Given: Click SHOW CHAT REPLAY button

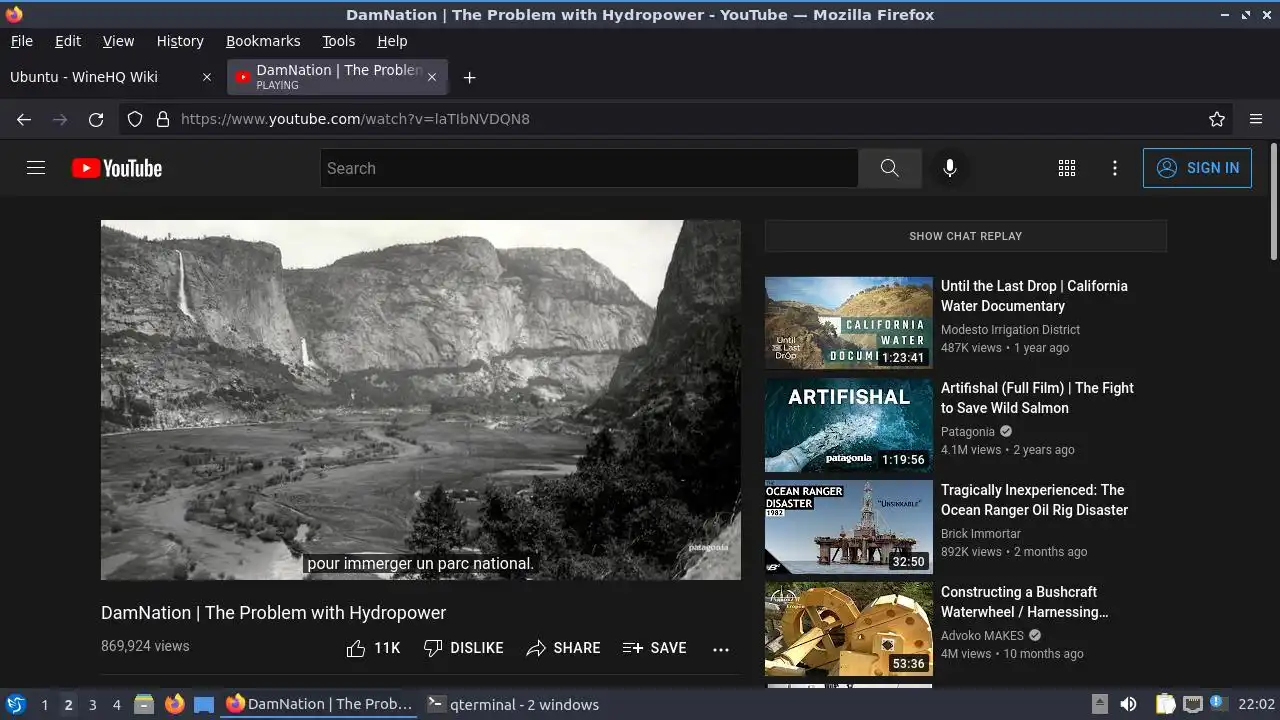Looking at the screenshot, I should point(965,236).
